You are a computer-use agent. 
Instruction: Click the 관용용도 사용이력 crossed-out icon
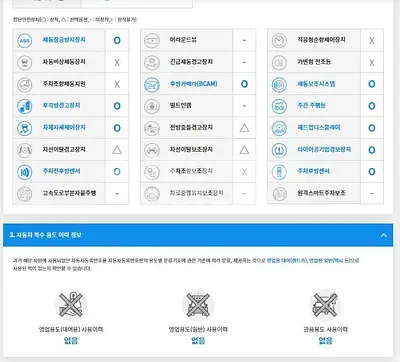[x=325, y=304]
